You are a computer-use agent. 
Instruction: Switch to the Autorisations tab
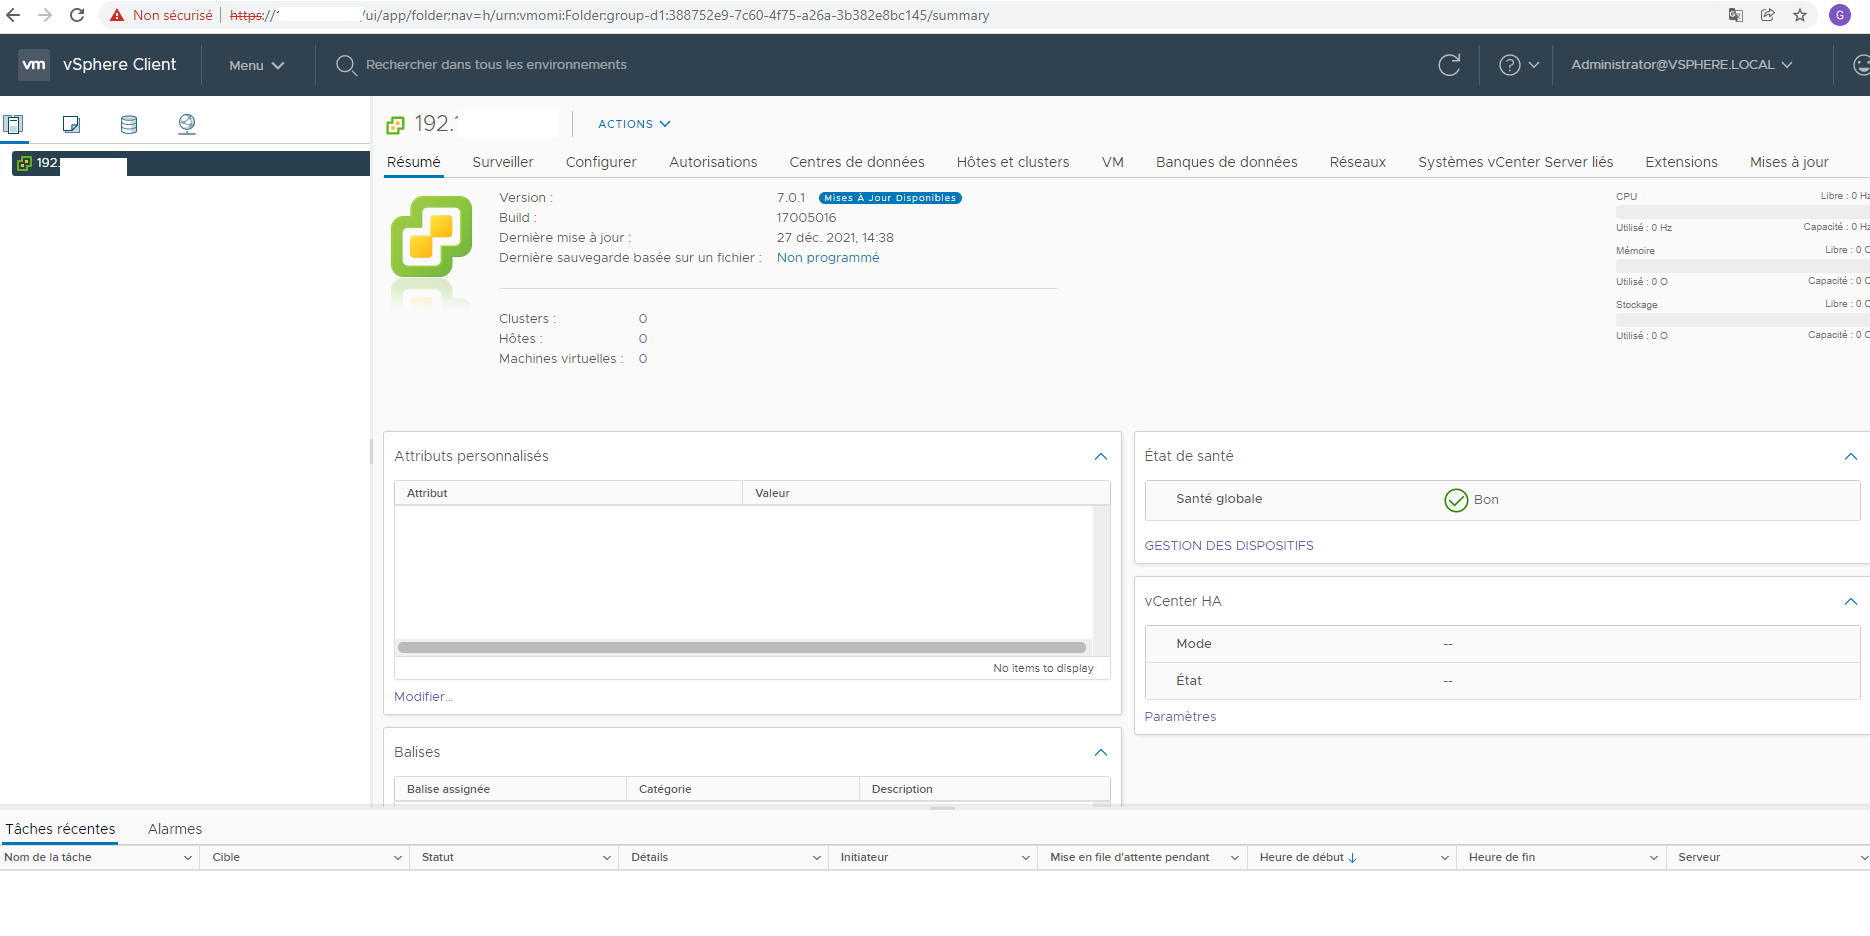tap(713, 162)
